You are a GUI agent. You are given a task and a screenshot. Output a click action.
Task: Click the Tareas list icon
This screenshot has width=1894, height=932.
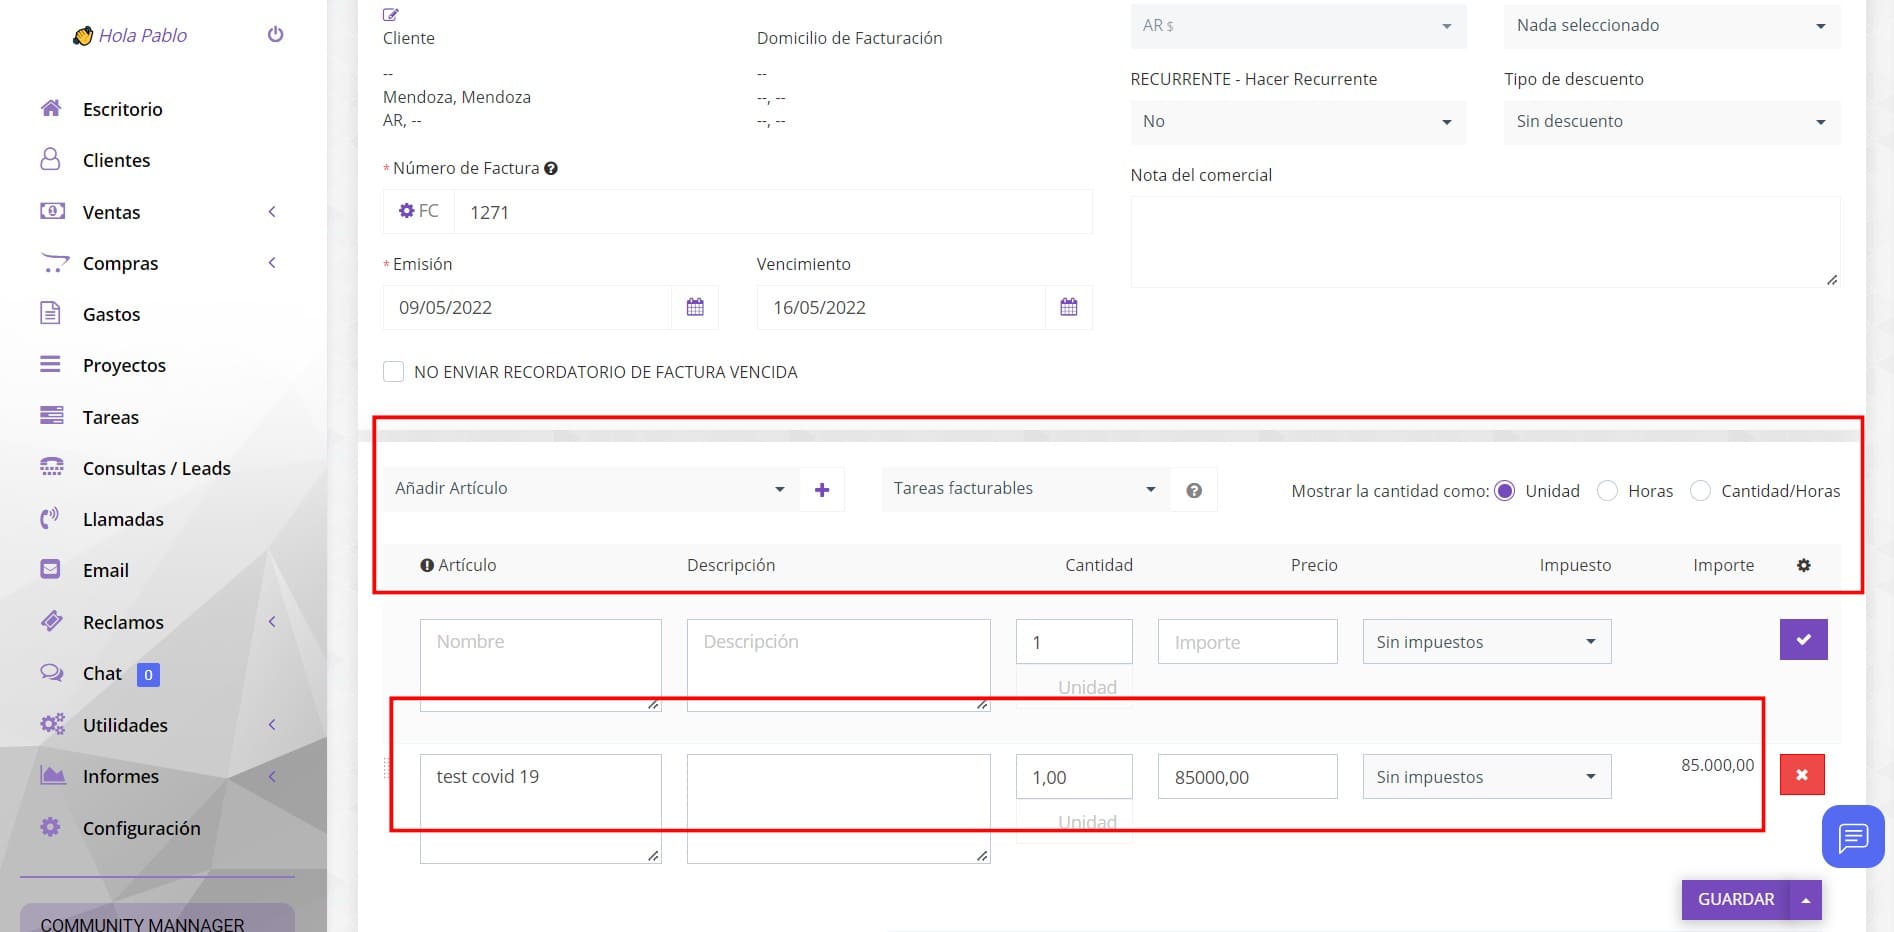click(51, 416)
